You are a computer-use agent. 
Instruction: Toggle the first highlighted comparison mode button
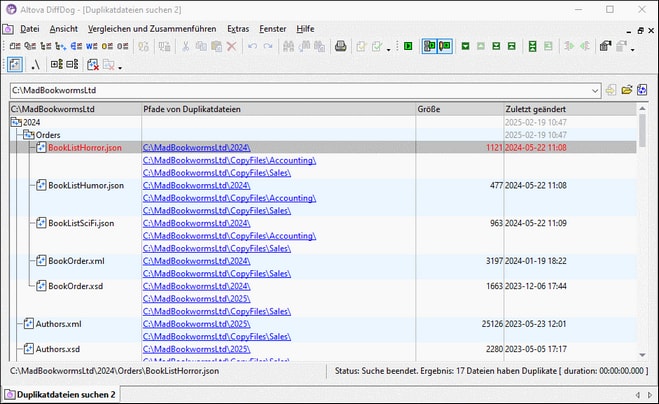click(x=430, y=46)
